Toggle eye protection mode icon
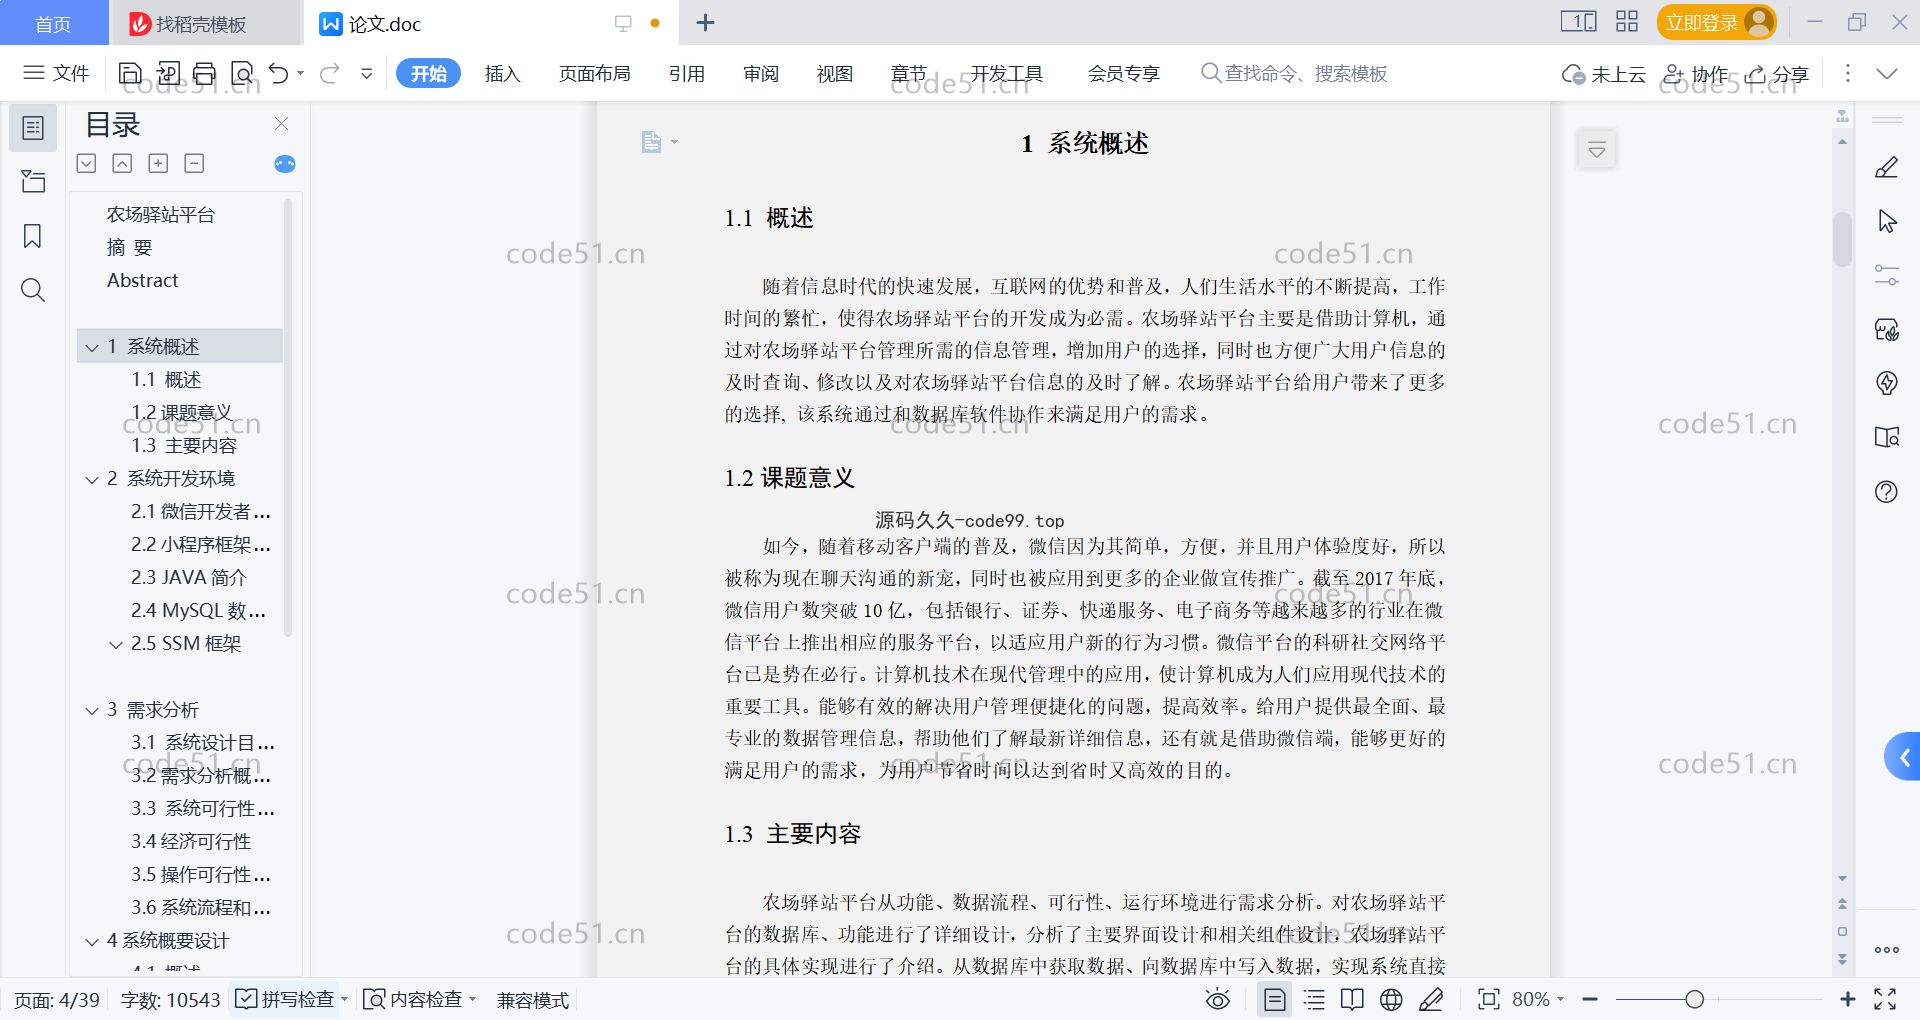The width and height of the screenshot is (1920, 1020). pyautogui.click(x=1217, y=999)
